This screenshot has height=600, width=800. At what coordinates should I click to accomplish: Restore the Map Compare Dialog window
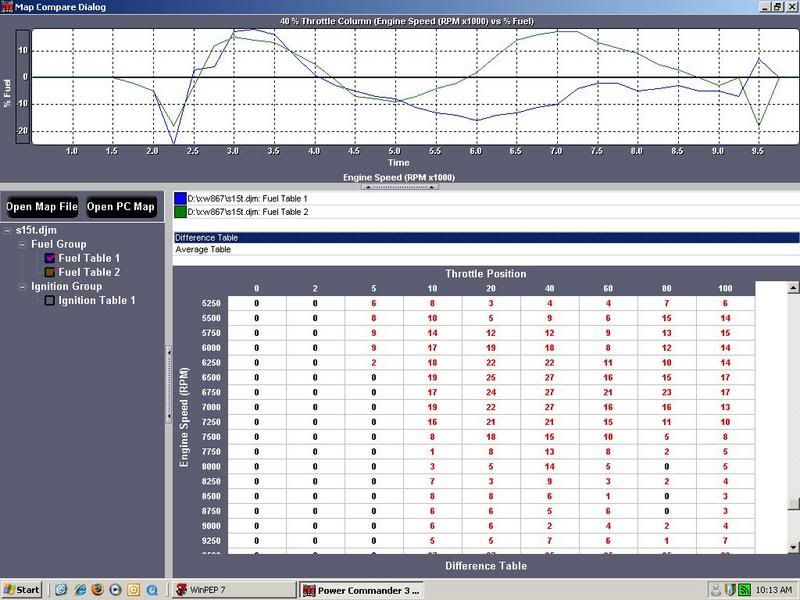[777, 7]
